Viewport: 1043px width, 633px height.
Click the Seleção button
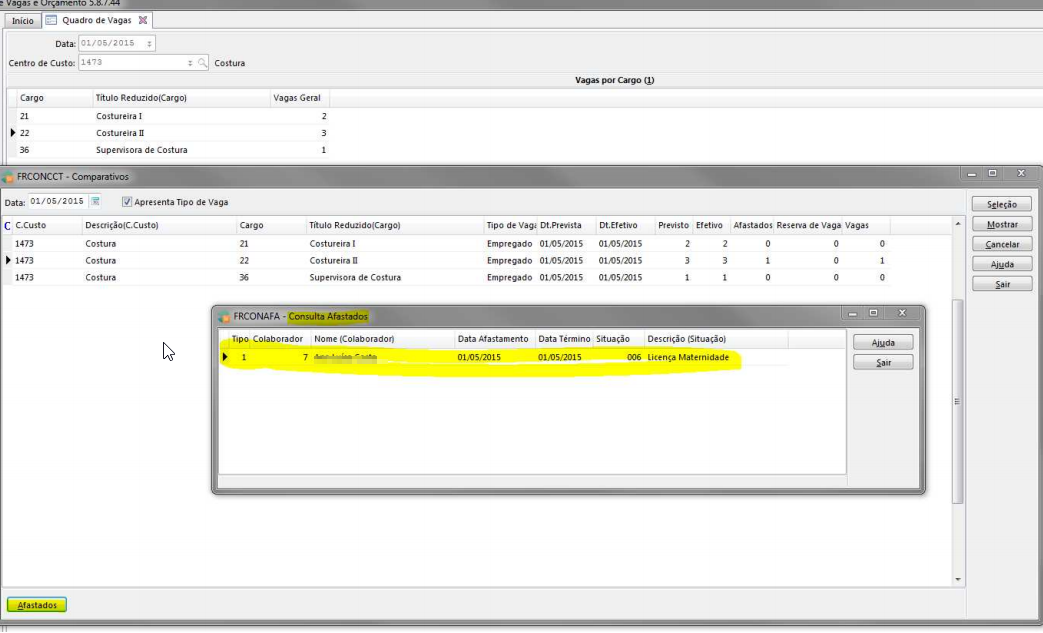pos(1001,204)
